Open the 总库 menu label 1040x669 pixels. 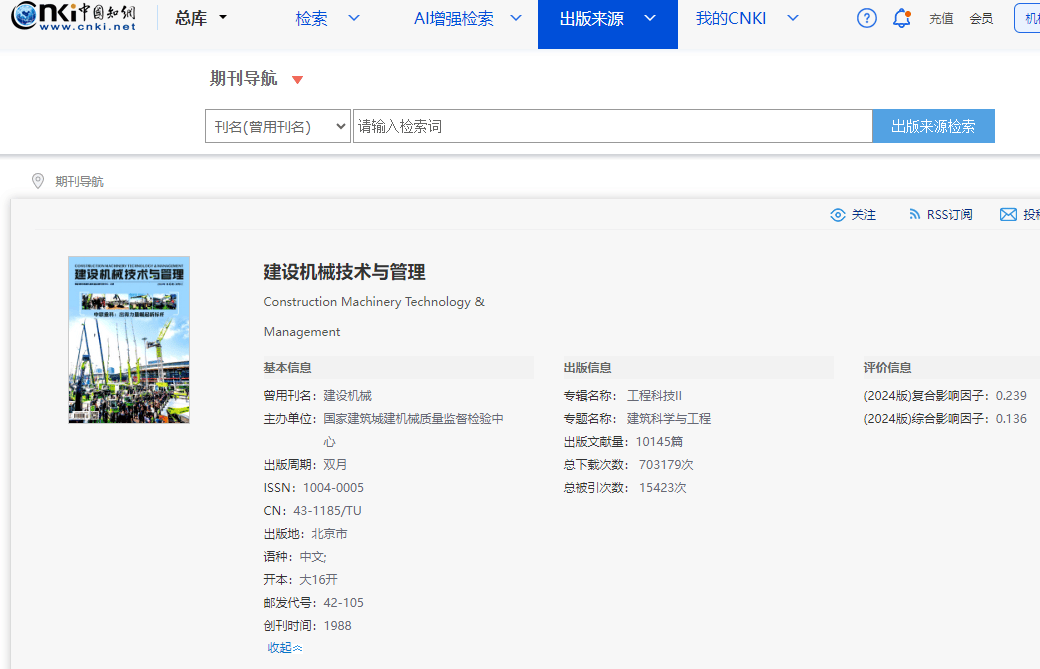click(191, 18)
